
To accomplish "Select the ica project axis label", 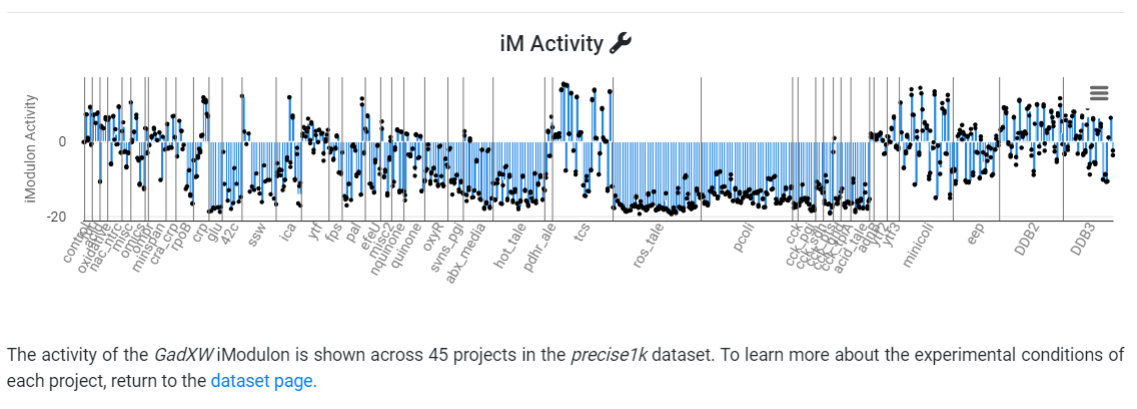I will [289, 232].
